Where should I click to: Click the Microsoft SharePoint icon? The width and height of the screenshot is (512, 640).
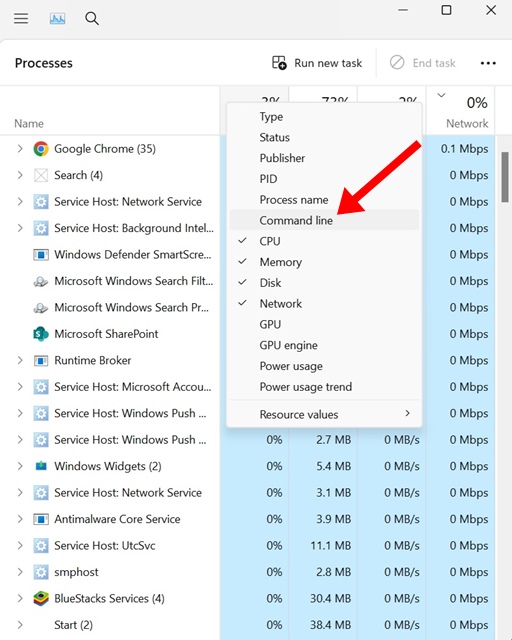pyautogui.click(x=41, y=334)
